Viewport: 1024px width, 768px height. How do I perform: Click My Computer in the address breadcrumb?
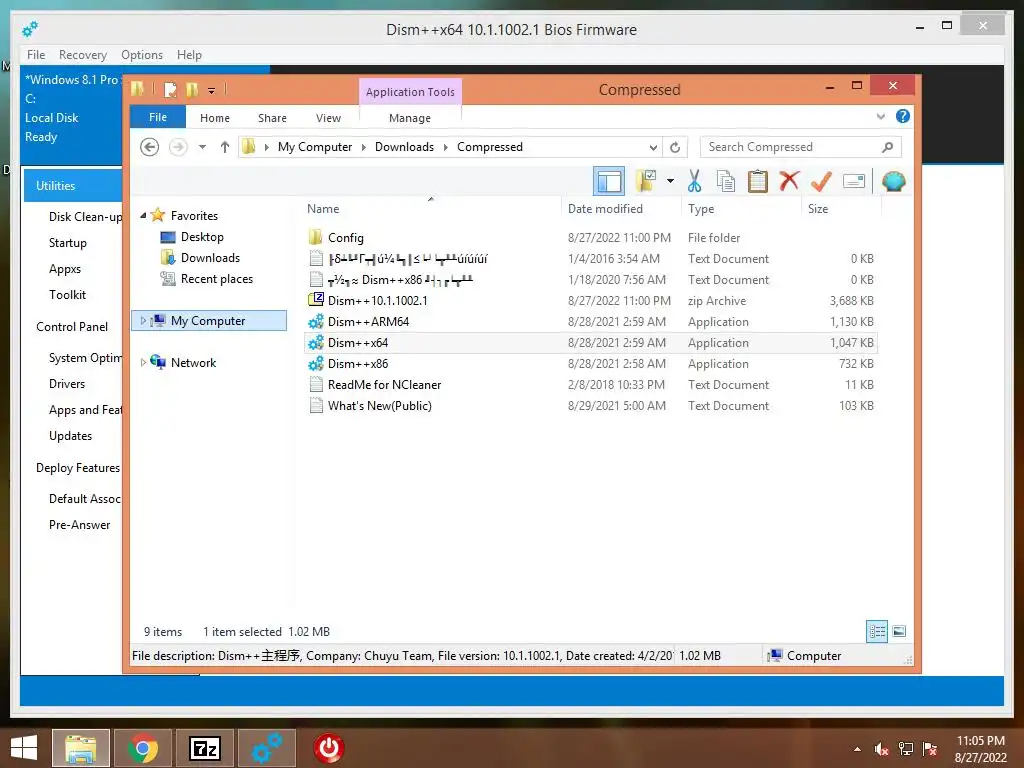[315, 147]
